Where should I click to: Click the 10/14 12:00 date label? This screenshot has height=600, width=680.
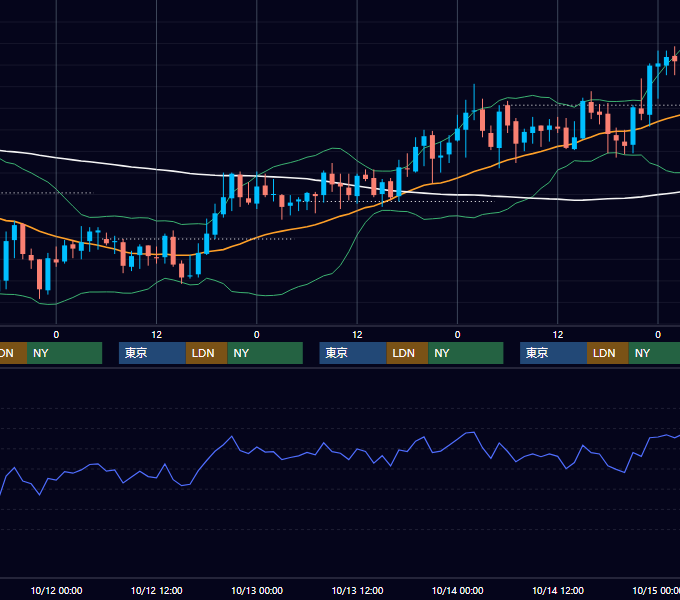pos(558,590)
